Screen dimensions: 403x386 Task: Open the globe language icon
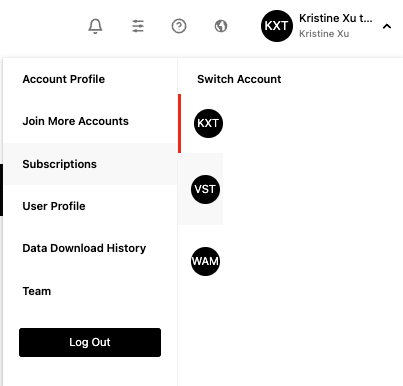pos(221,26)
